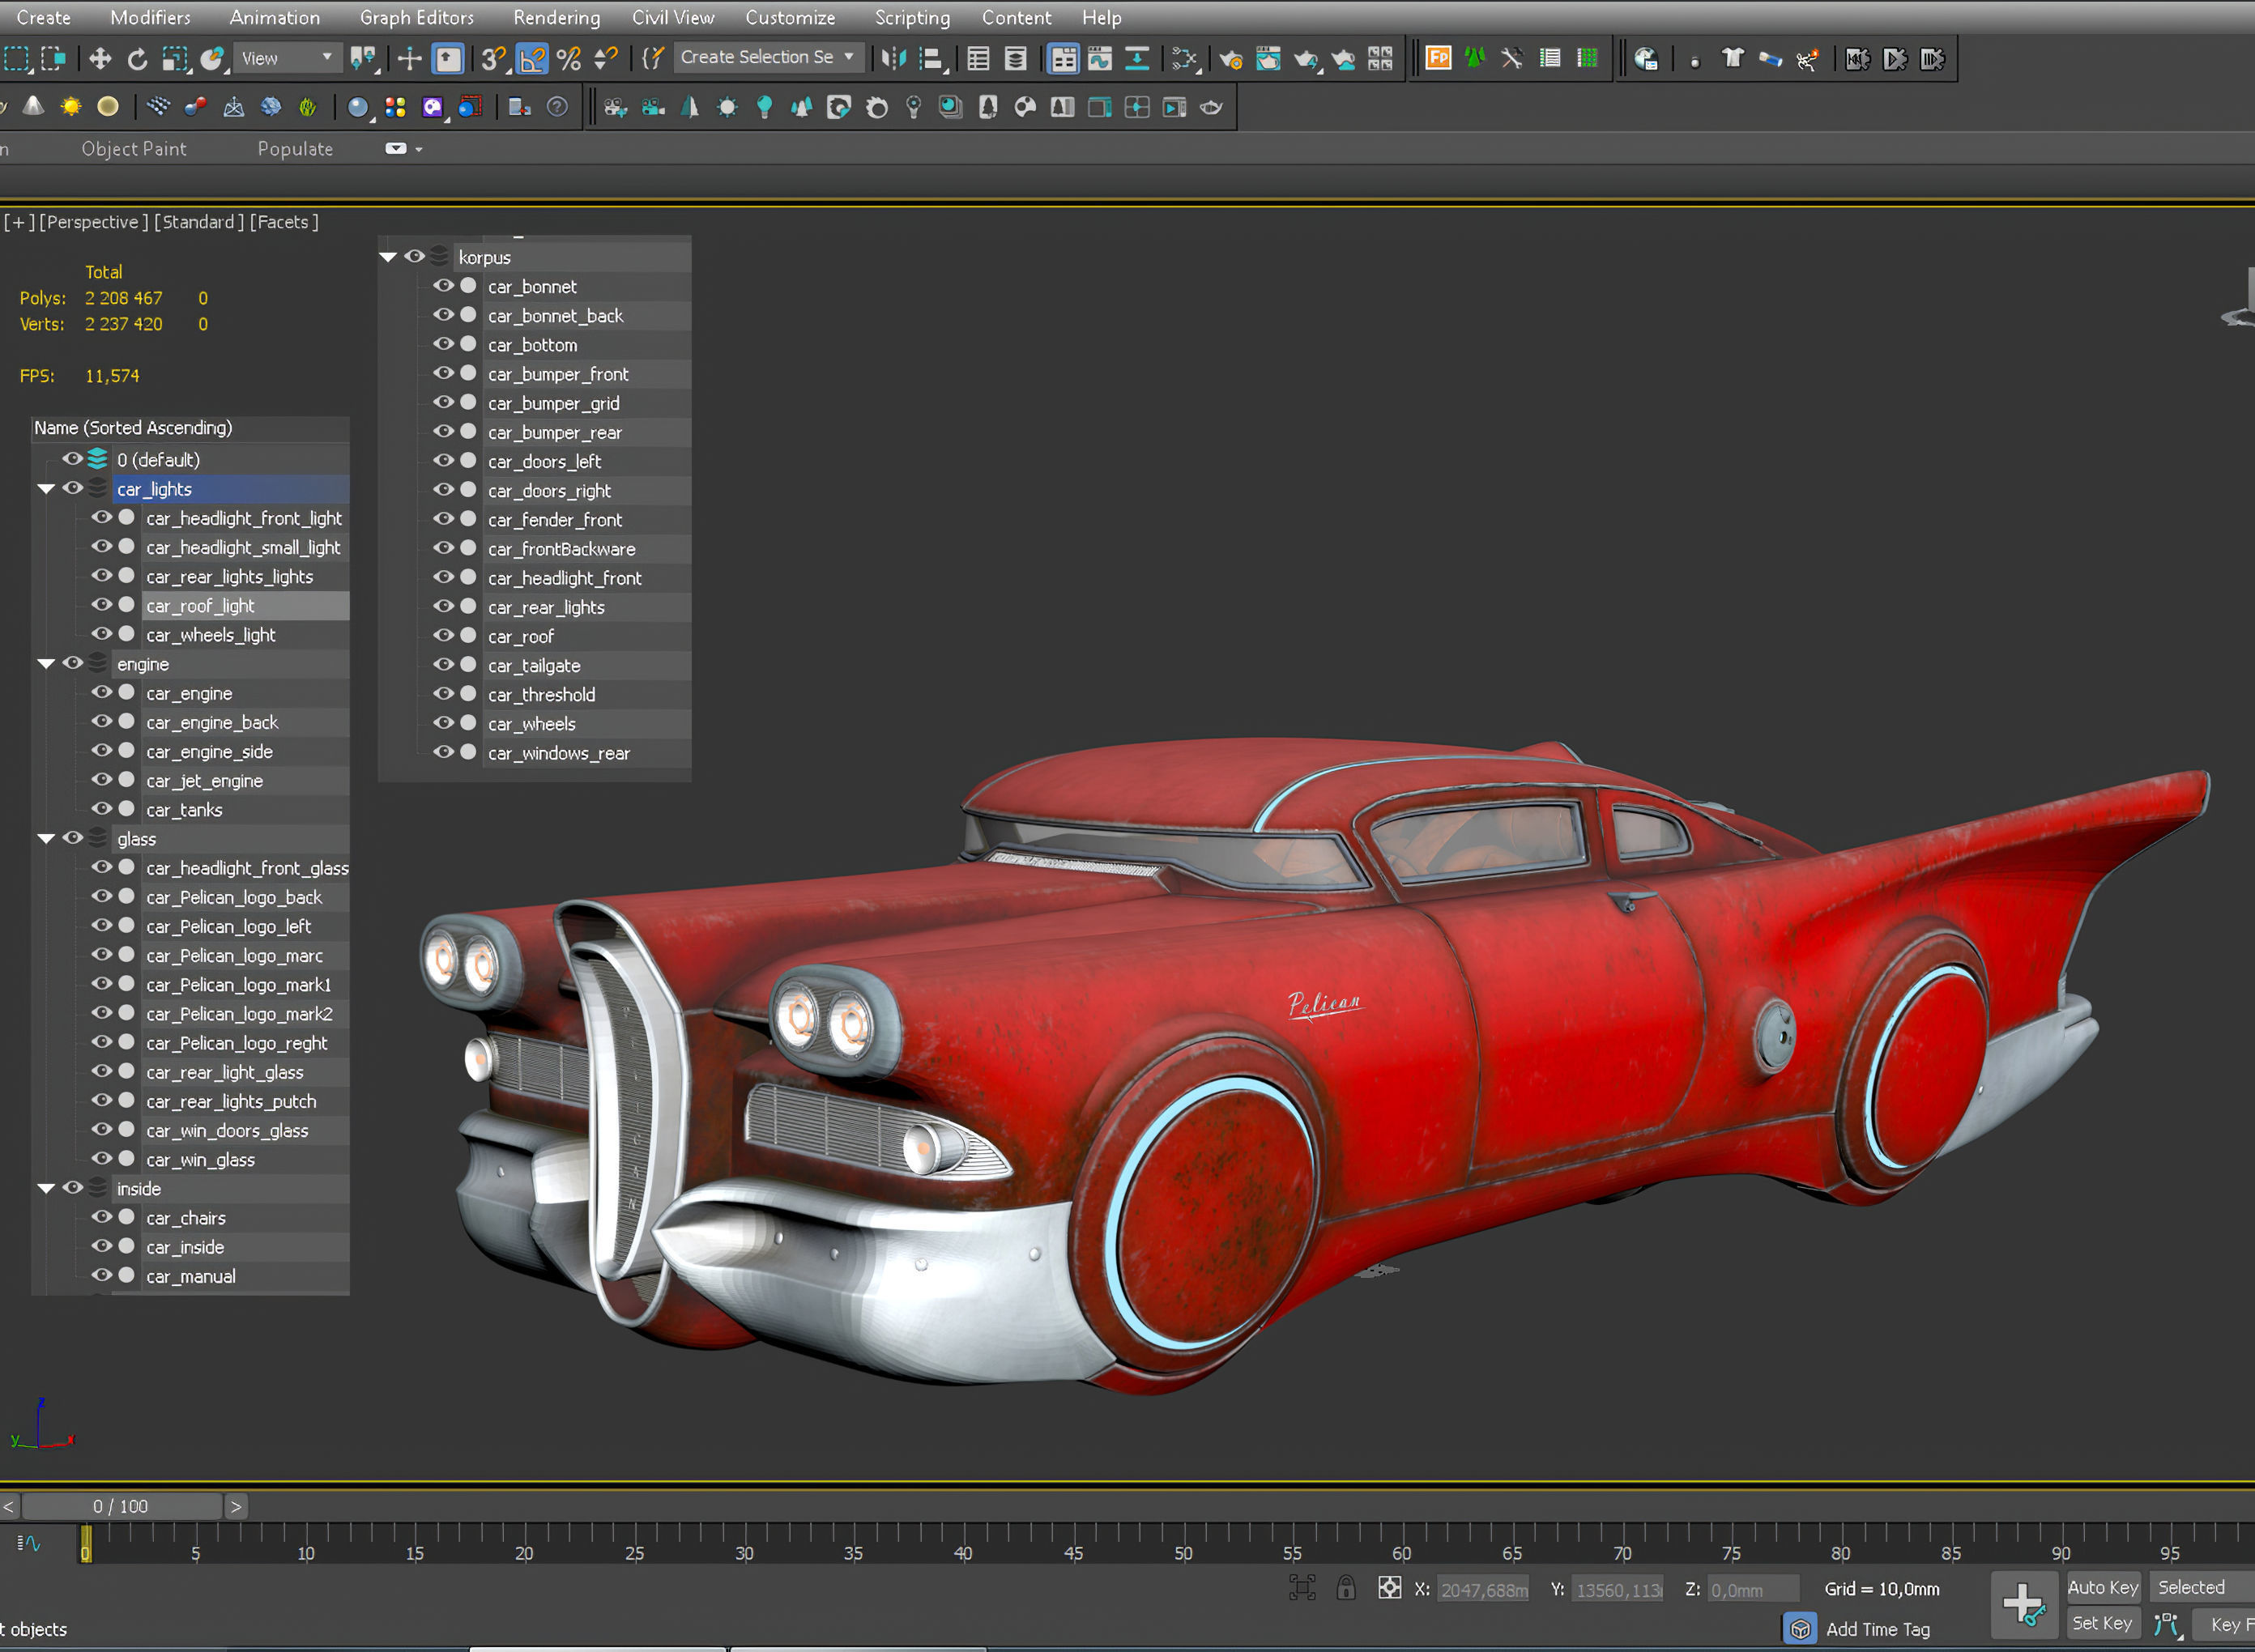Image resolution: width=2255 pixels, height=1652 pixels.
Task: Toggle Angle Snap in toolbar
Action: 532,59
